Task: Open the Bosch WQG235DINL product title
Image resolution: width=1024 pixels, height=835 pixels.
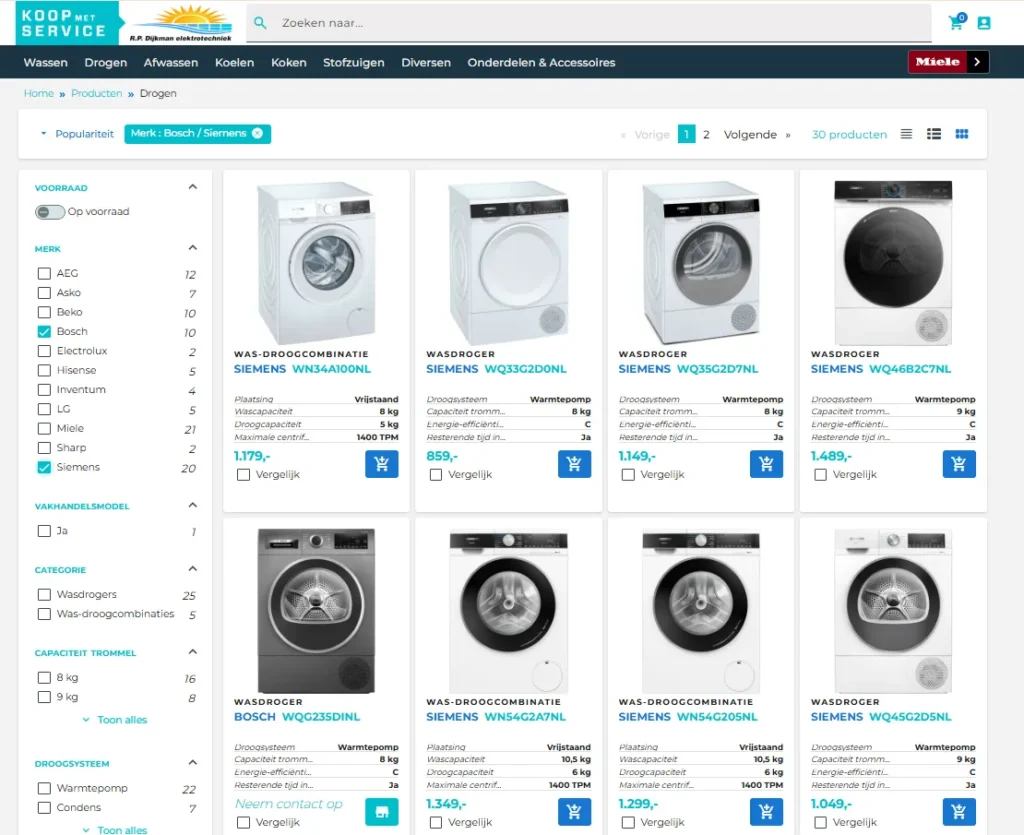Action: tap(297, 717)
